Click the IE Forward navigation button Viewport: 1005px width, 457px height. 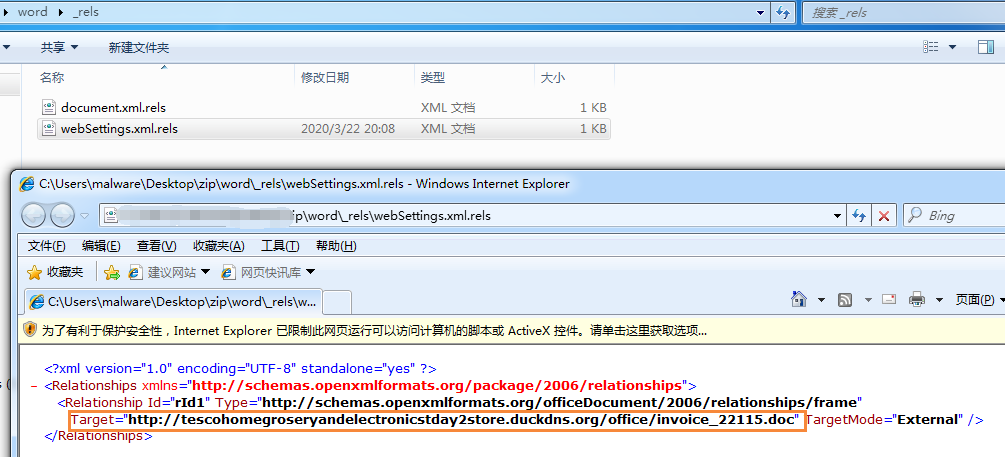[62, 215]
